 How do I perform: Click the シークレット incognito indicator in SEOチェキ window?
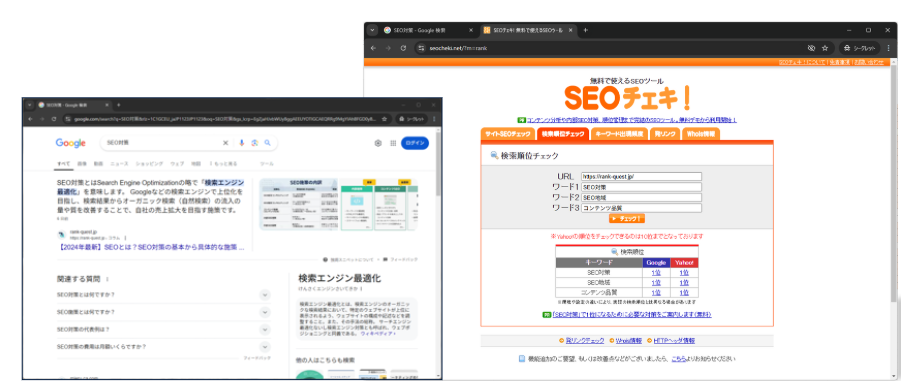point(860,48)
